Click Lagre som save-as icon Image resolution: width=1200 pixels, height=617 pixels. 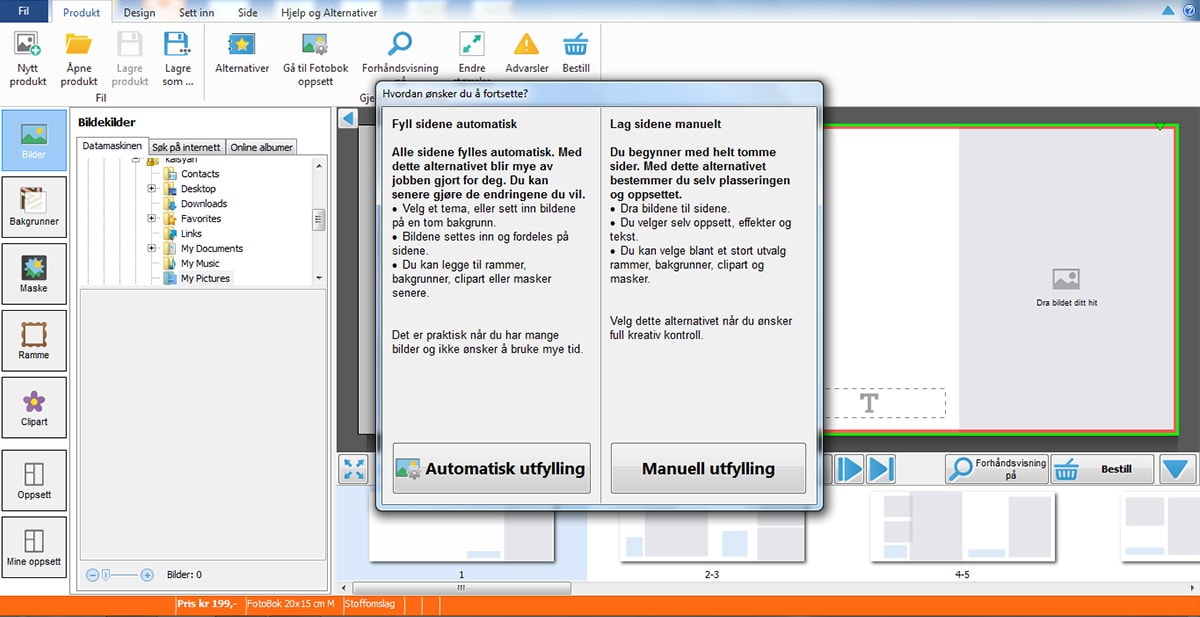pos(178,44)
